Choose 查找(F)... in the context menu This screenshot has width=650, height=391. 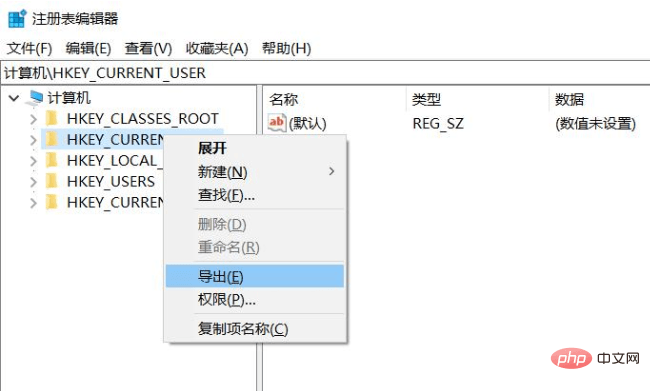pyautogui.click(x=255, y=194)
